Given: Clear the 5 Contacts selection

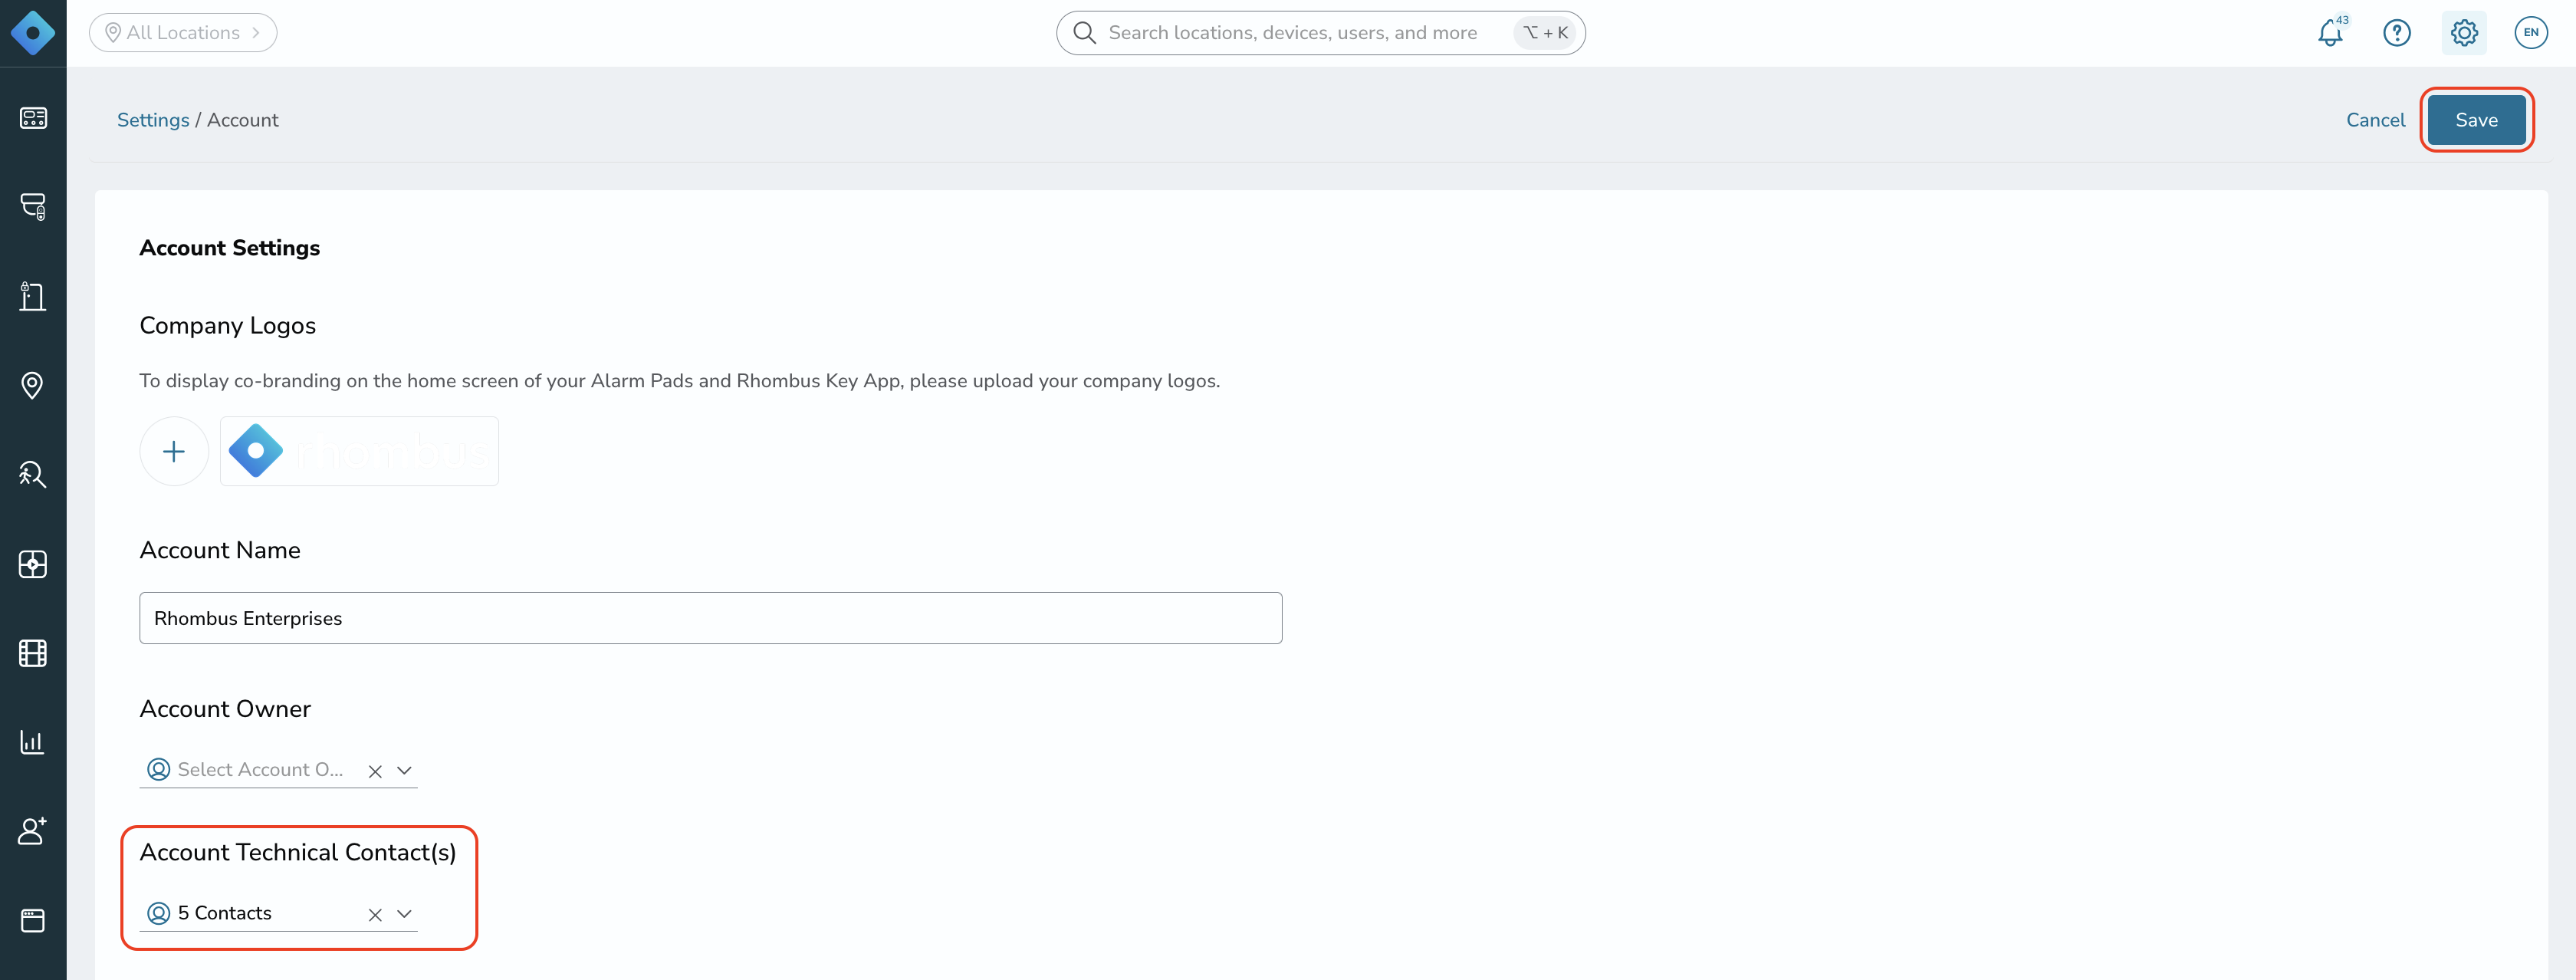Looking at the screenshot, I should pos(375,915).
